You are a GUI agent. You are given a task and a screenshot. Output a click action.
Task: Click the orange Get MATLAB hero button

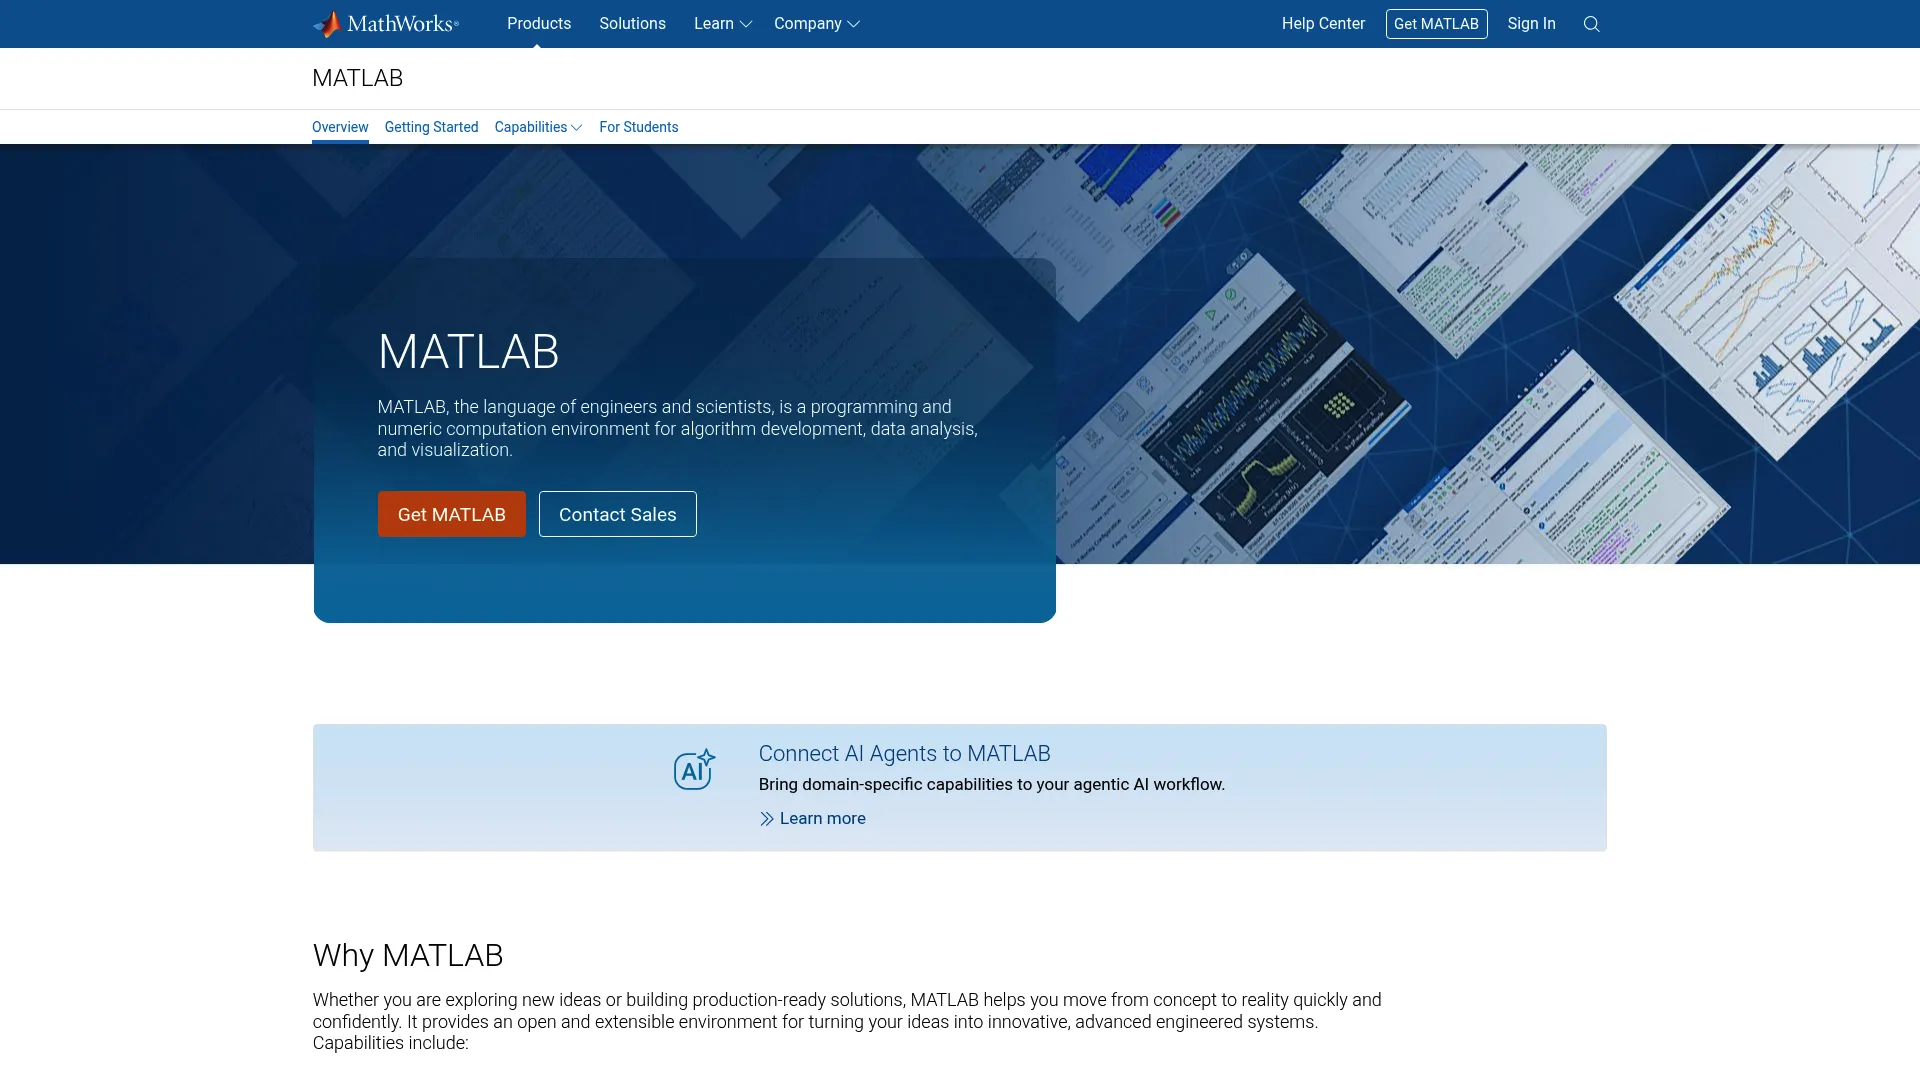(451, 514)
